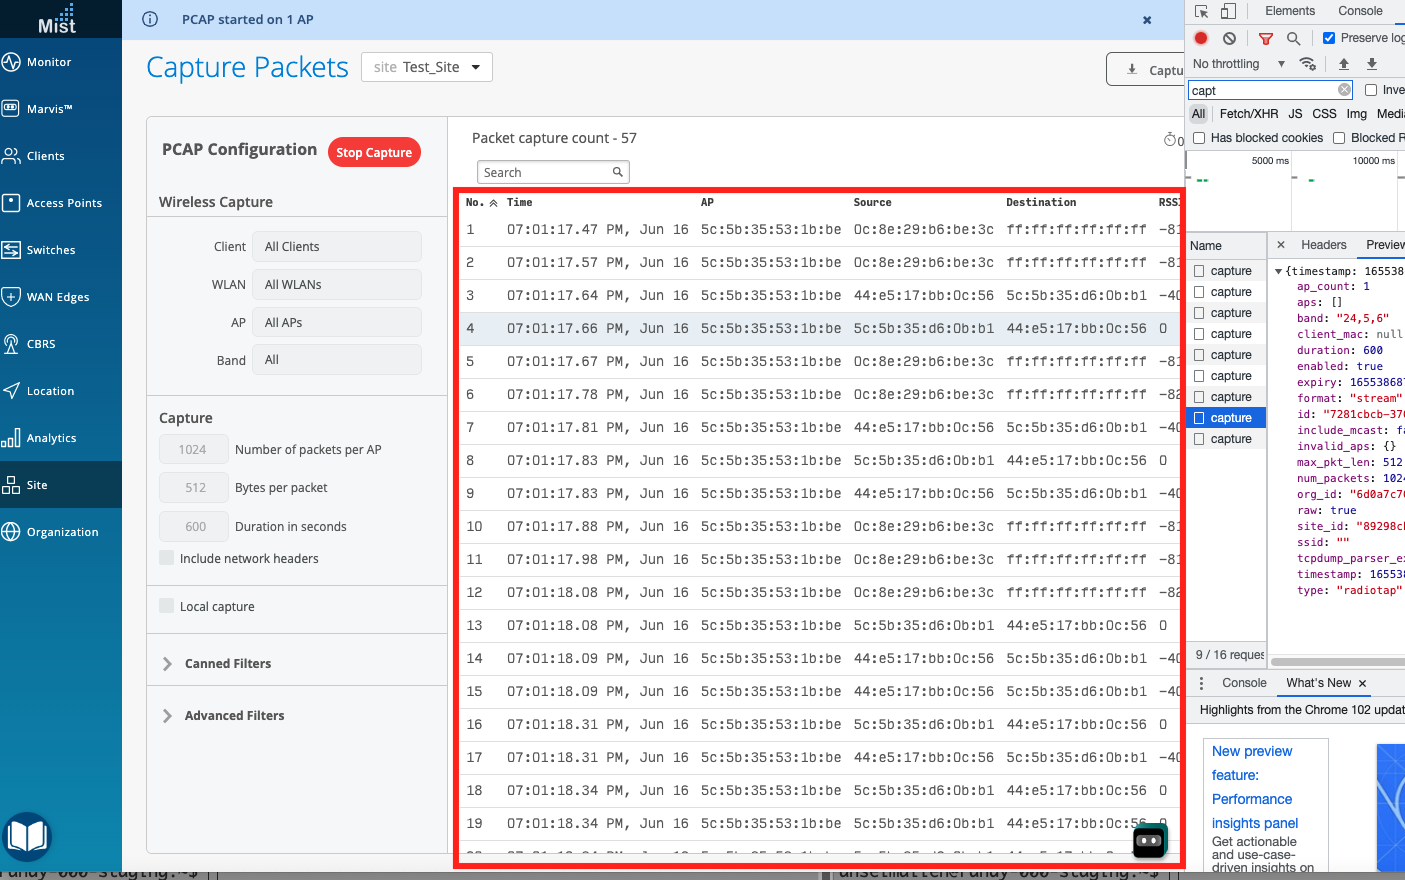Toggle DevTools device toolbar
Screen dimensions: 1405x880
pyautogui.click(x=1229, y=11)
